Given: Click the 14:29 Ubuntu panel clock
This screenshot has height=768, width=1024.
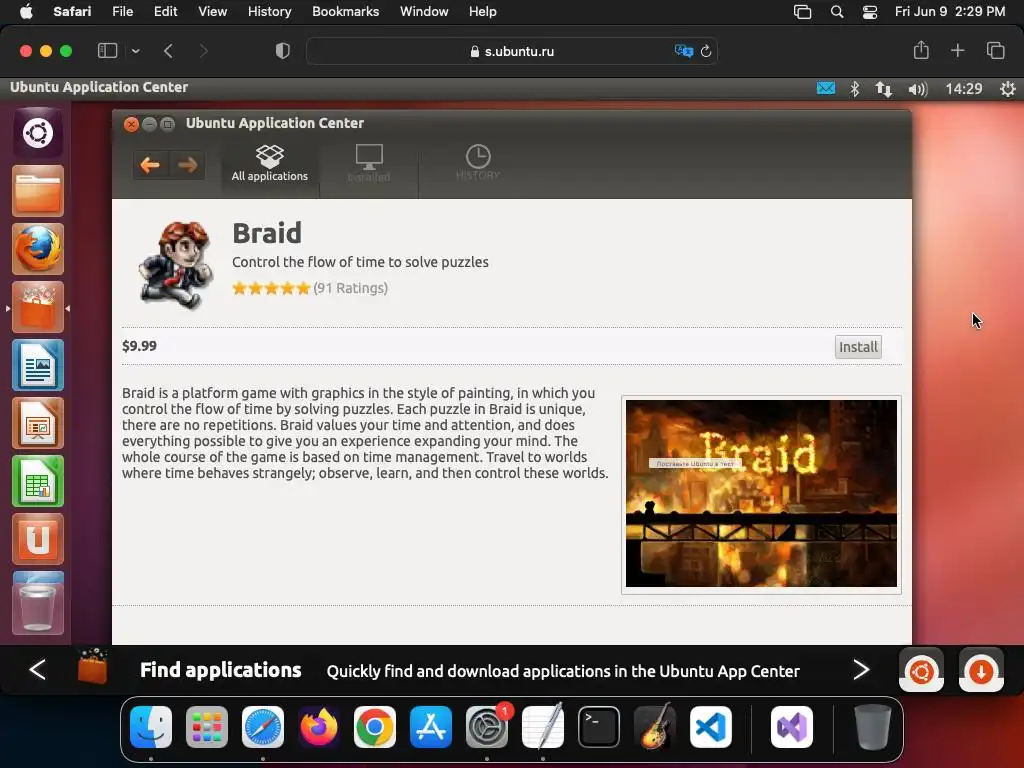Looking at the screenshot, I should (964, 89).
